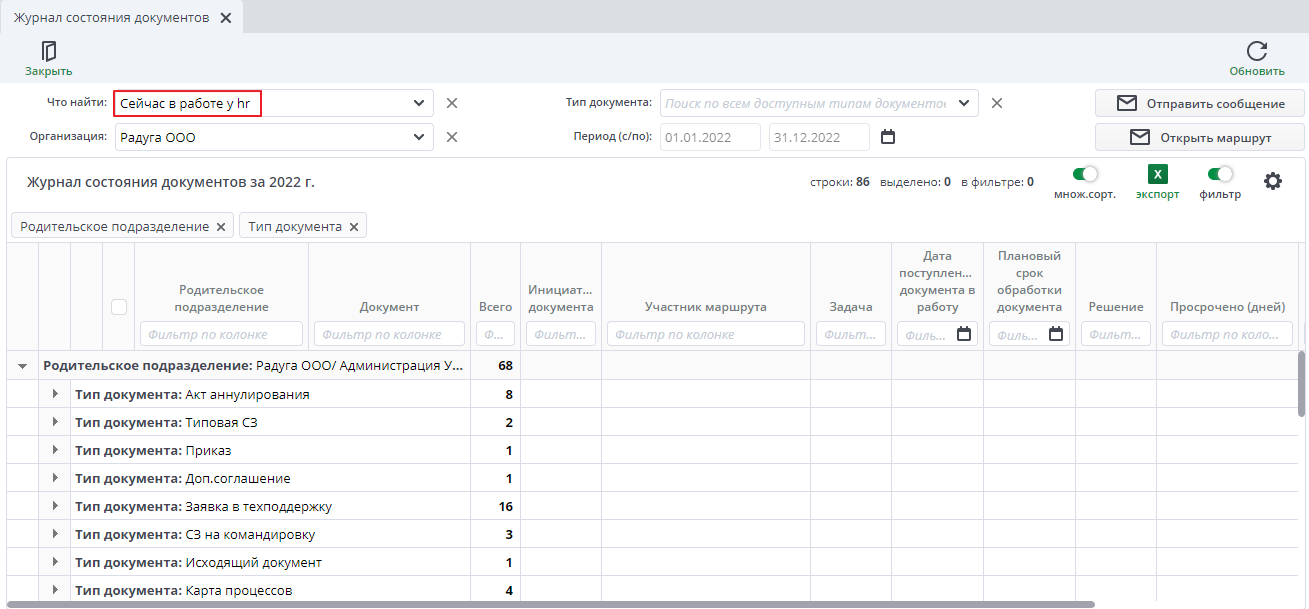Open the 'Тип документа' dropdown
The height and width of the screenshot is (609, 1309).
tap(963, 103)
